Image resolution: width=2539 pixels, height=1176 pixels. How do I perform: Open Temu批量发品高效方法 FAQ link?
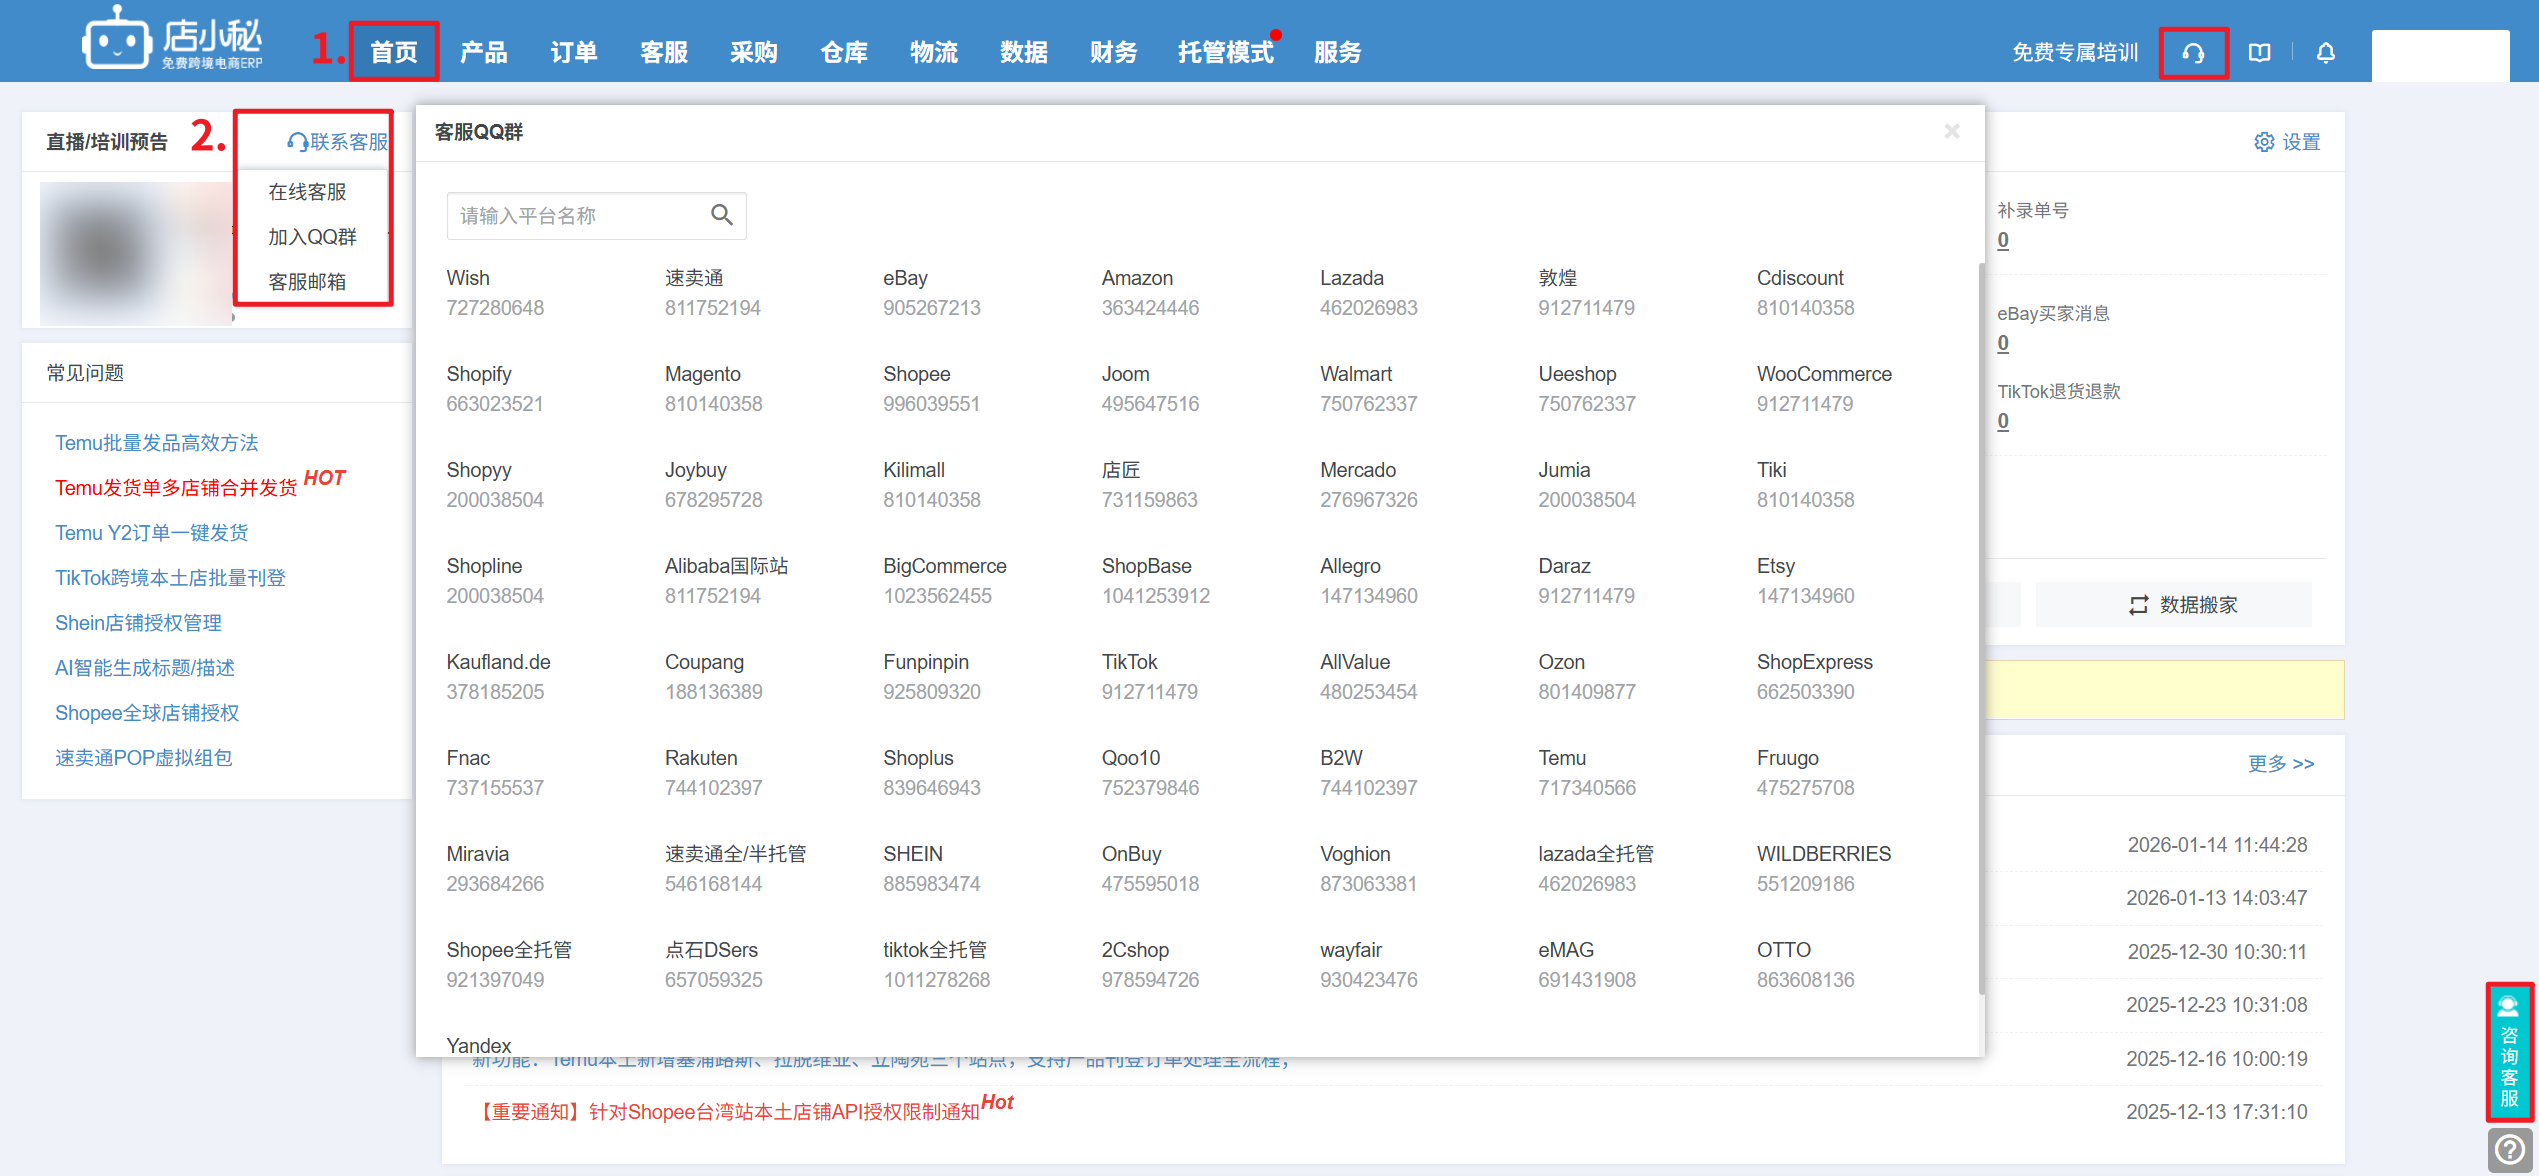tap(157, 443)
